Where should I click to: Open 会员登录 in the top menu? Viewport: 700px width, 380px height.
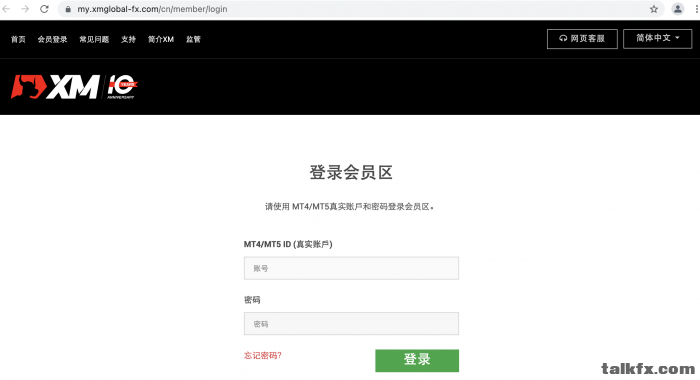coord(52,39)
